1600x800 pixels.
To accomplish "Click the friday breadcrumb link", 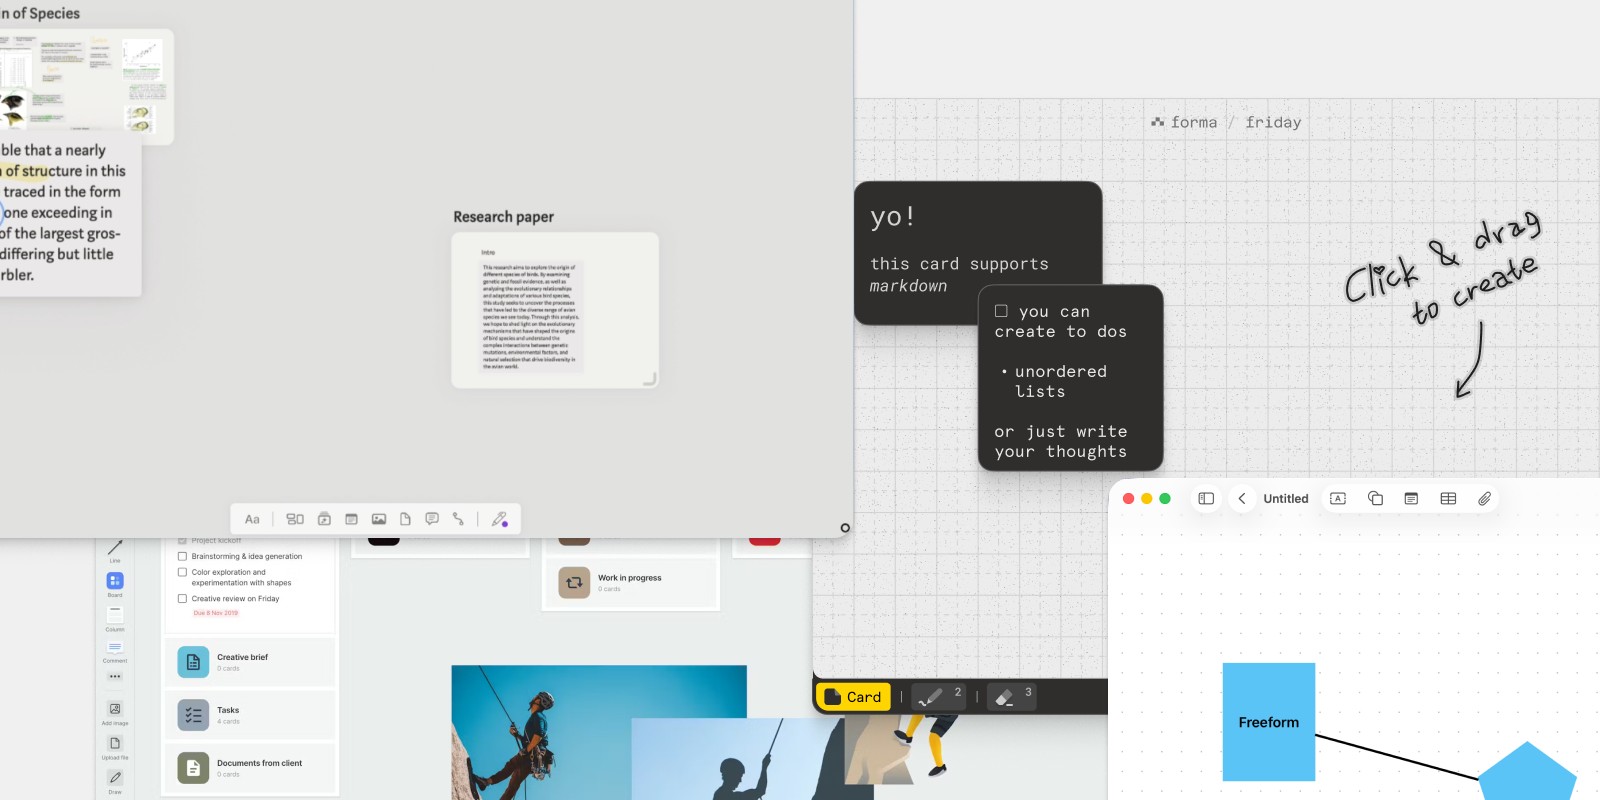I will [1273, 122].
